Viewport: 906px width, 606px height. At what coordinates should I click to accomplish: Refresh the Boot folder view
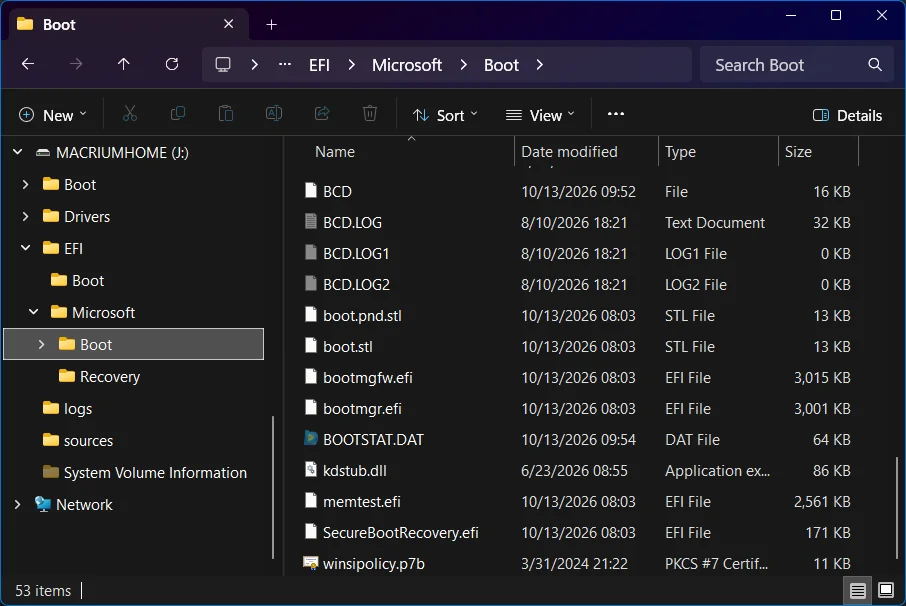(172, 64)
